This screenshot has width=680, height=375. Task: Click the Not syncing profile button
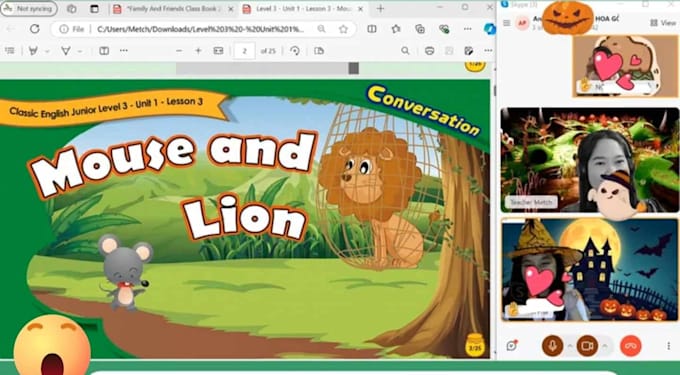click(x=29, y=9)
